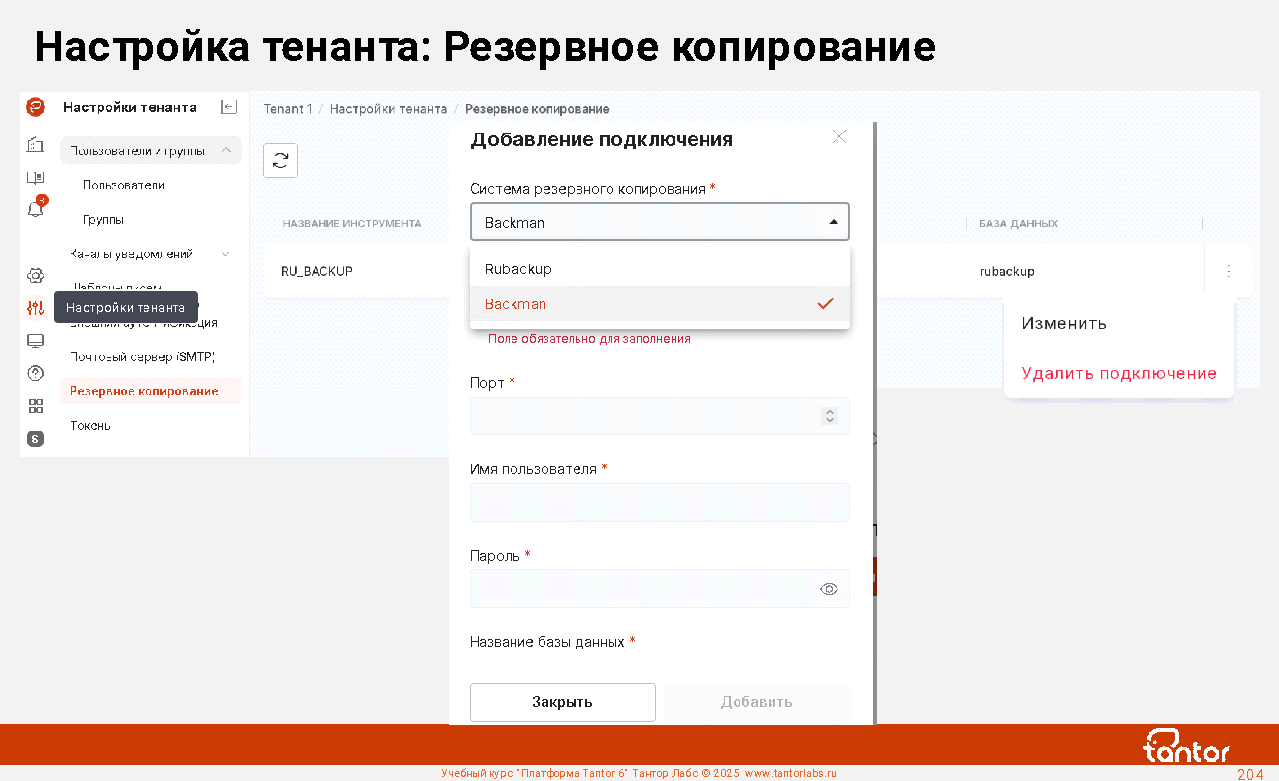This screenshot has width=1279, height=781.
Task: Click the tenant settings sliders icon
Action: [x=35, y=308]
